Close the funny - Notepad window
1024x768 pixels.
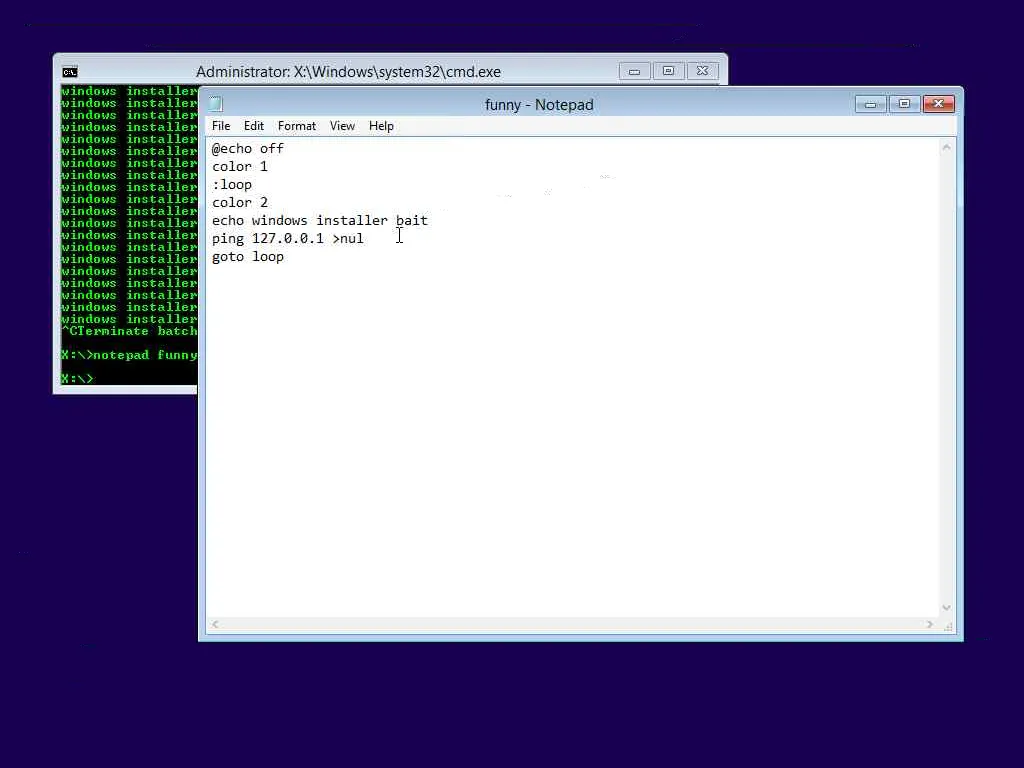pyautogui.click(x=938, y=104)
